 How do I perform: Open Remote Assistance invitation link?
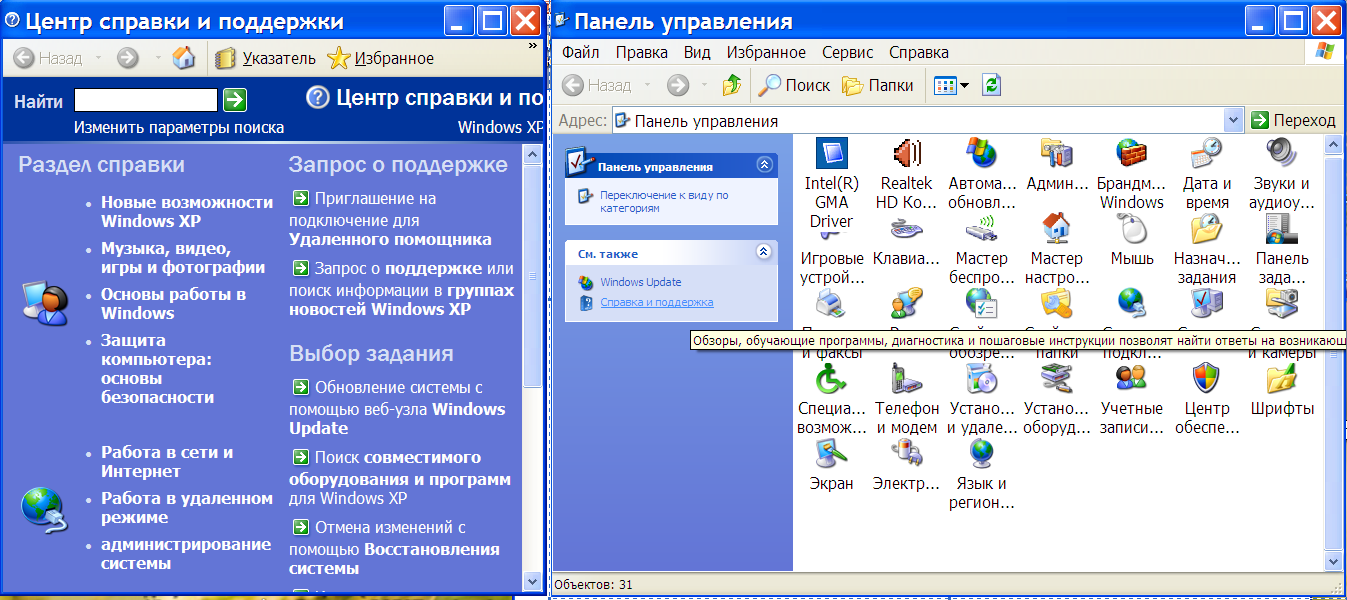click(390, 219)
